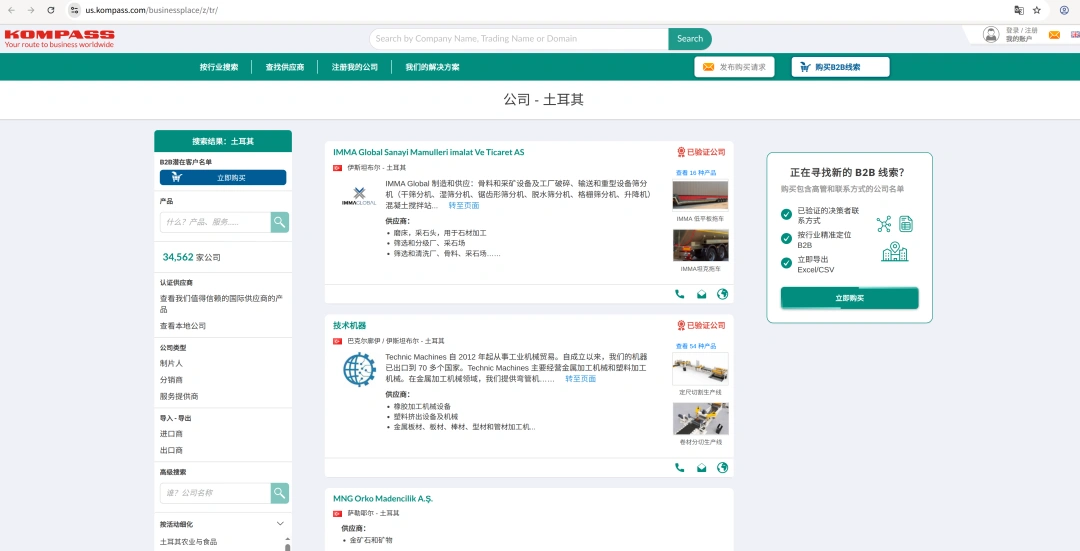Click the 购买B2B线索 button

pos(840,67)
